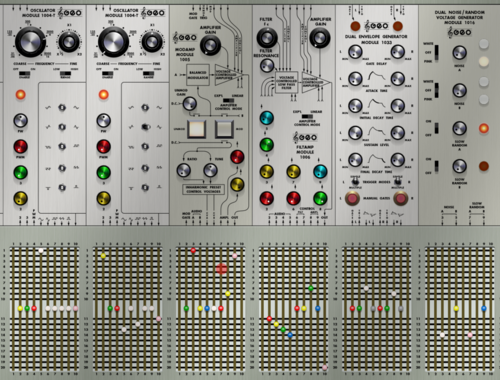Toggle the Expo/Linear control mode switch in Filtamp
500x380 pixels.
[307, 116]
